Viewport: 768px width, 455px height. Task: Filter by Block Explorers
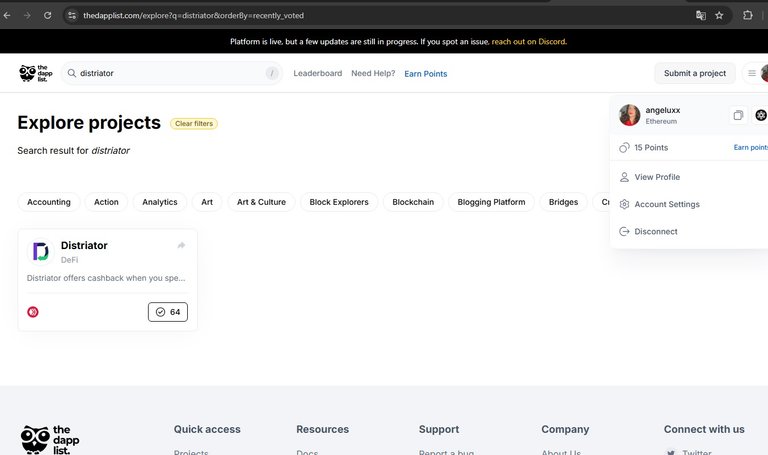click(339, 202)
